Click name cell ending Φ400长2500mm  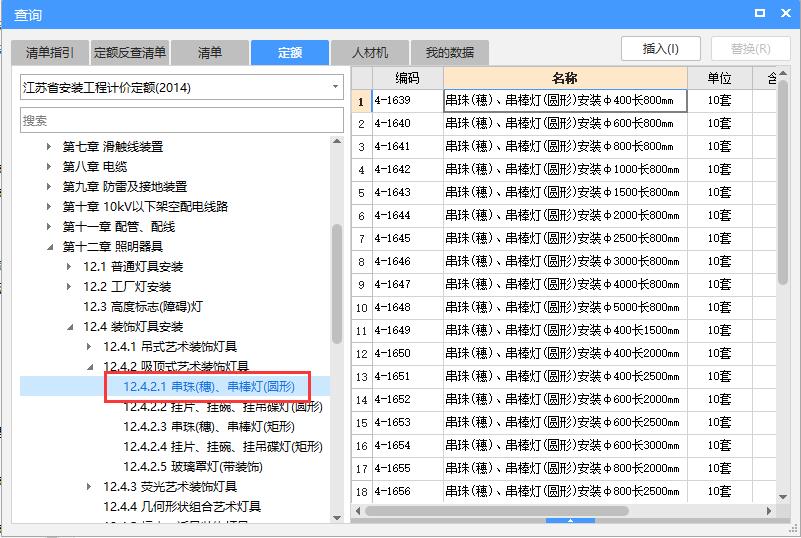pos(565,376)
